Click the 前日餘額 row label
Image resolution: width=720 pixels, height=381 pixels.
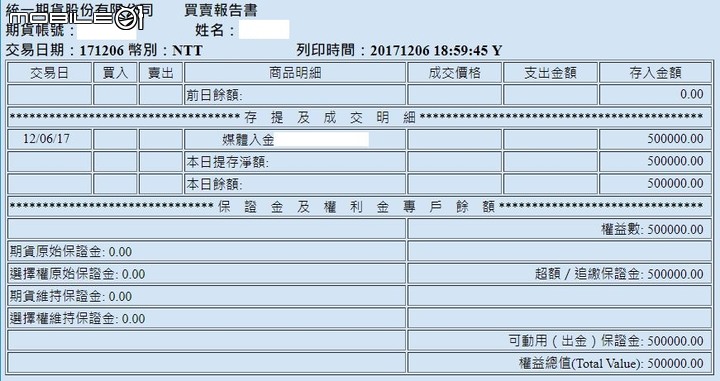[x=214, y=95]
